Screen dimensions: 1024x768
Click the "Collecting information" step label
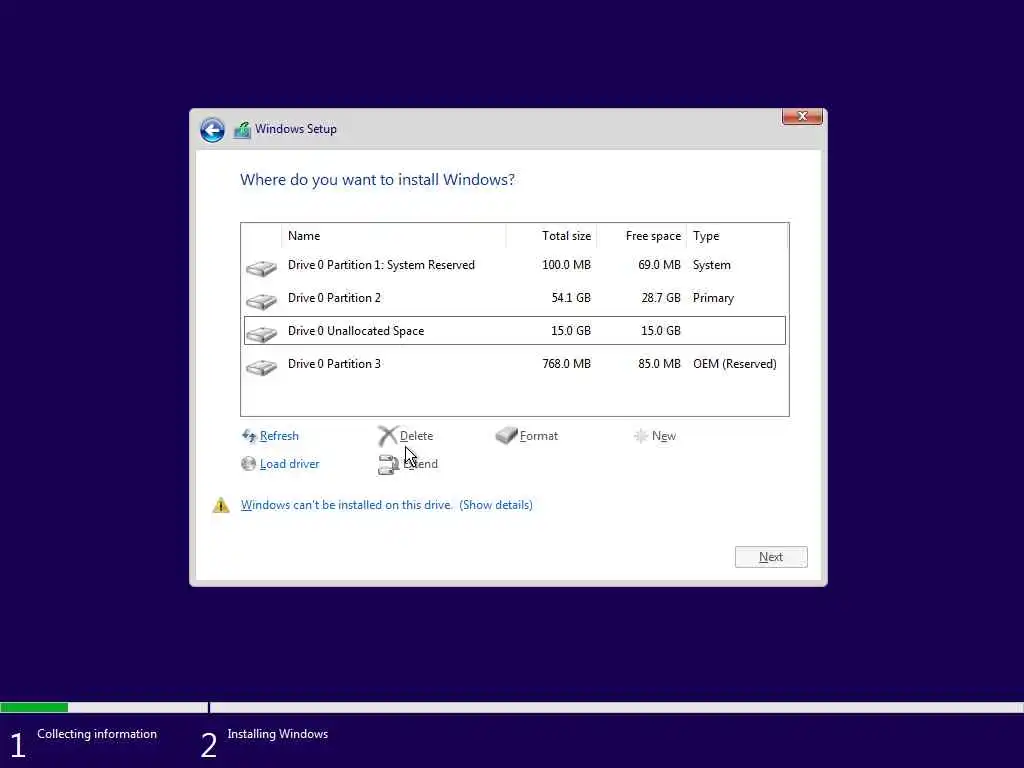[x=97, y=734]
